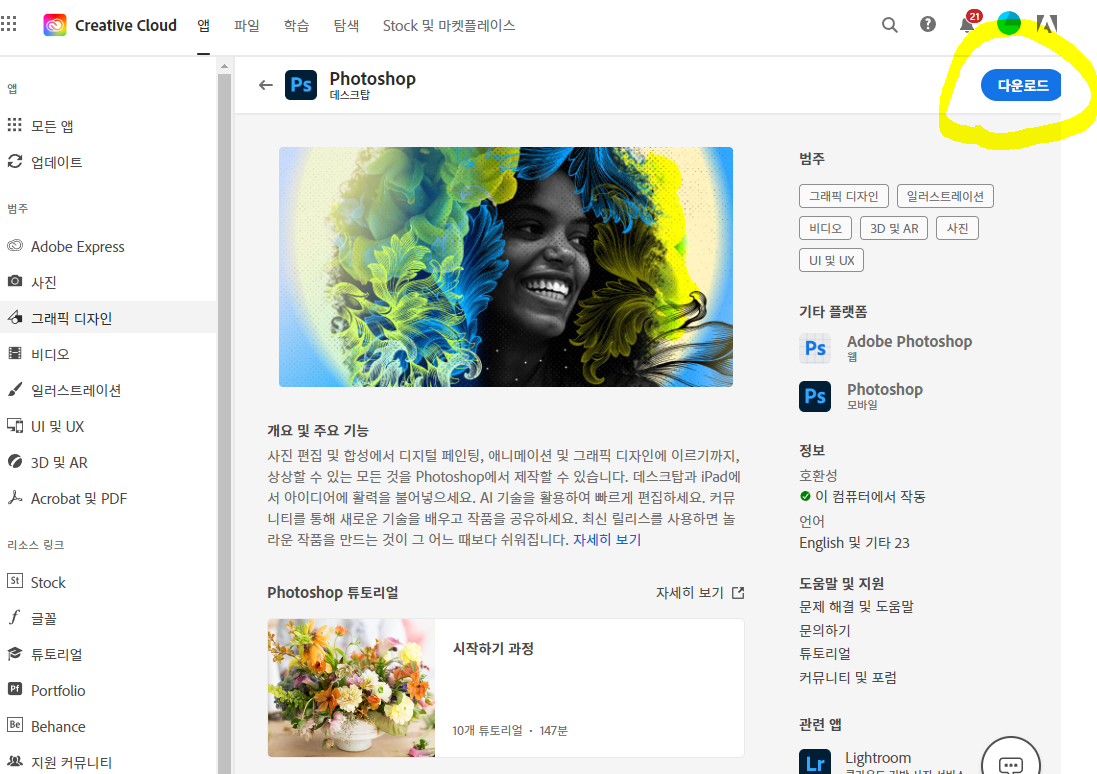The height and width of the screenshot is (774, 1097).
Task: Click the Photoshop hero artwork image
Action: [x=506, y=267]
